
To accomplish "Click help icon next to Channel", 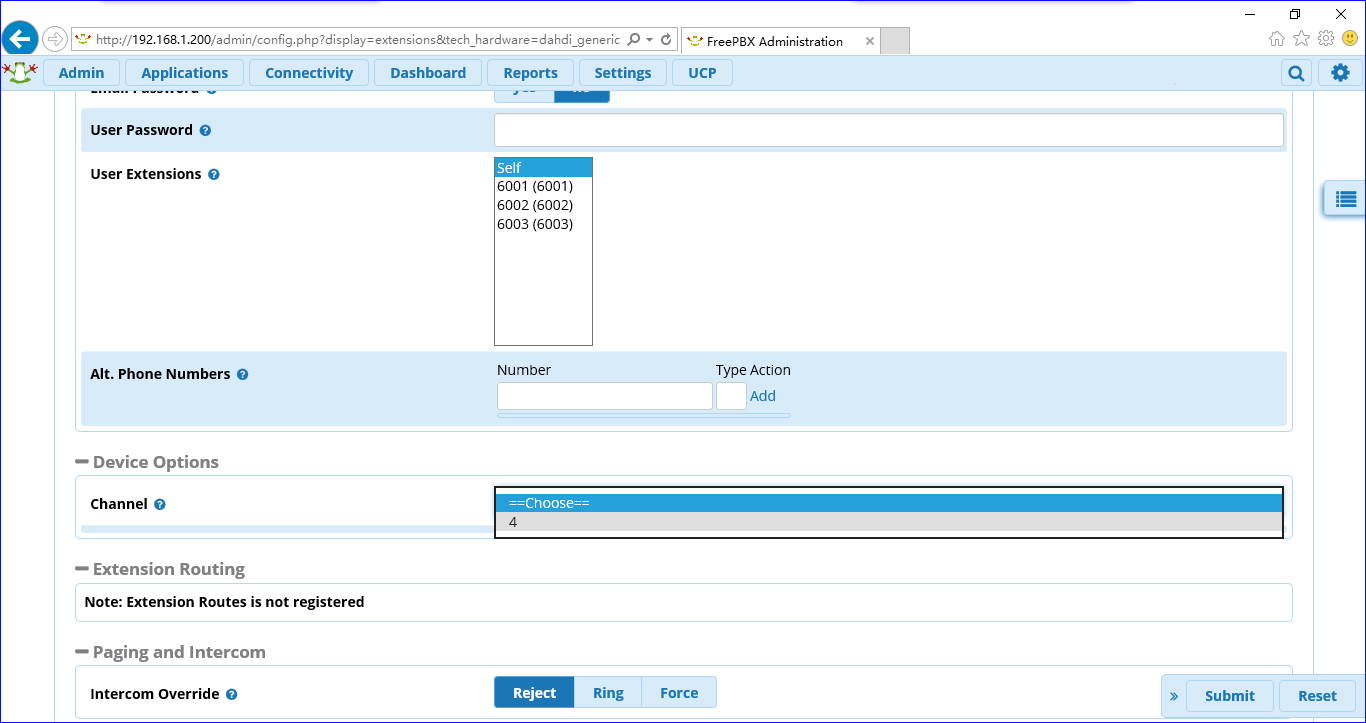I will point(160,505).
